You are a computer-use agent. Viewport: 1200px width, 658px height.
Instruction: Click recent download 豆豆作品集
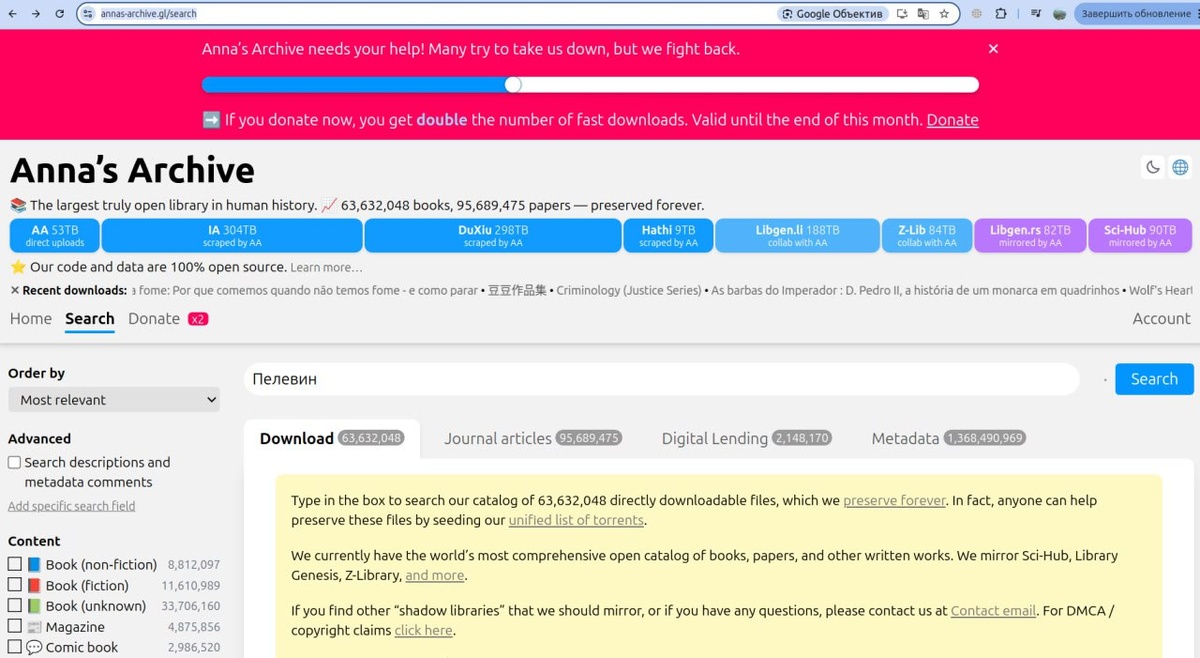pyautogui.click(x=517, y=290)
